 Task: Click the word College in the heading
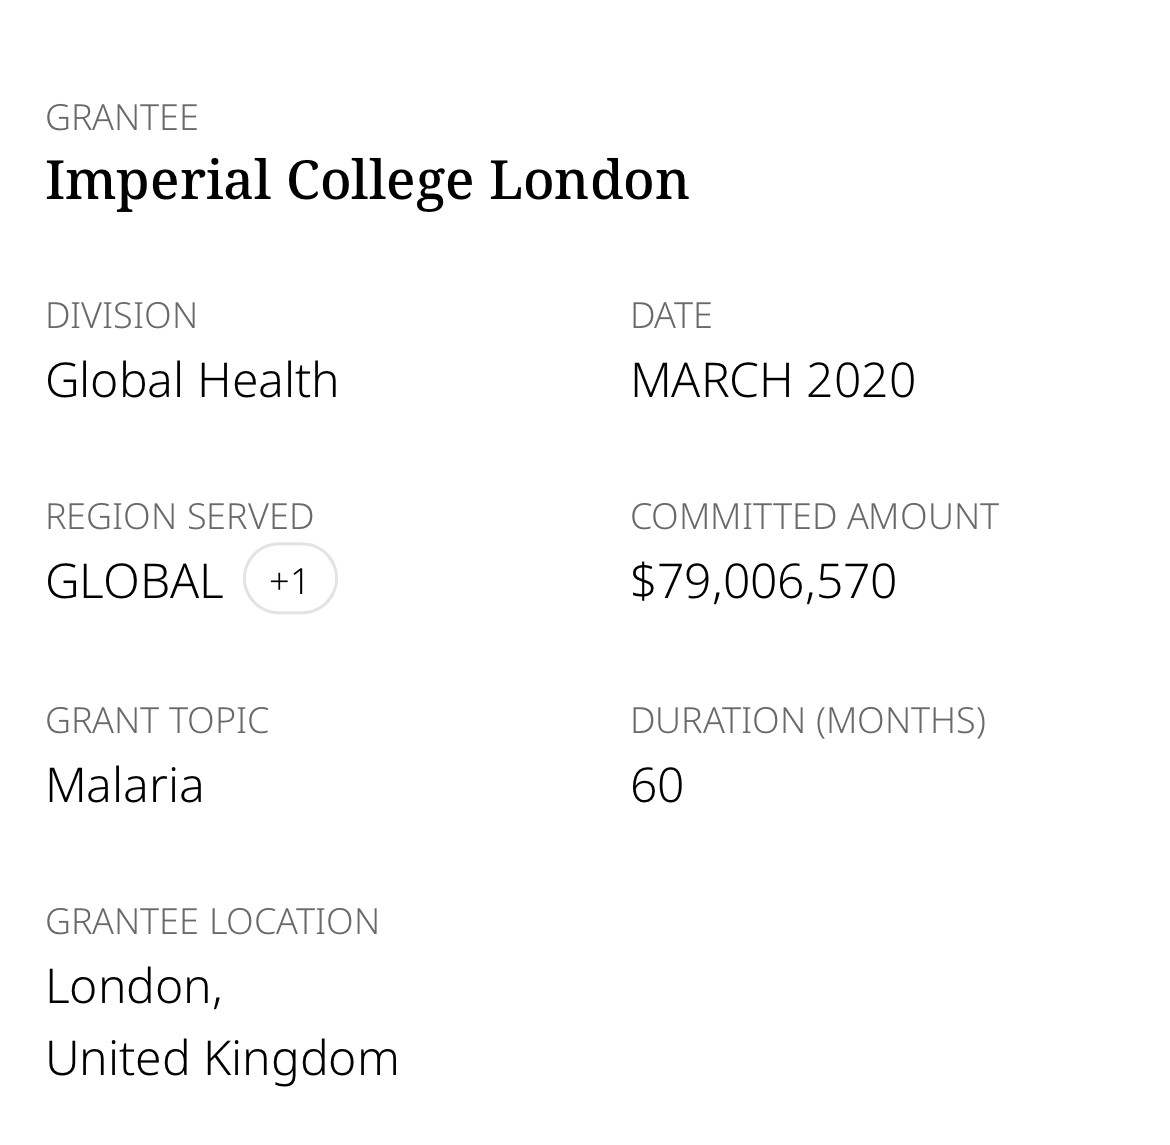tap(379, 180)
